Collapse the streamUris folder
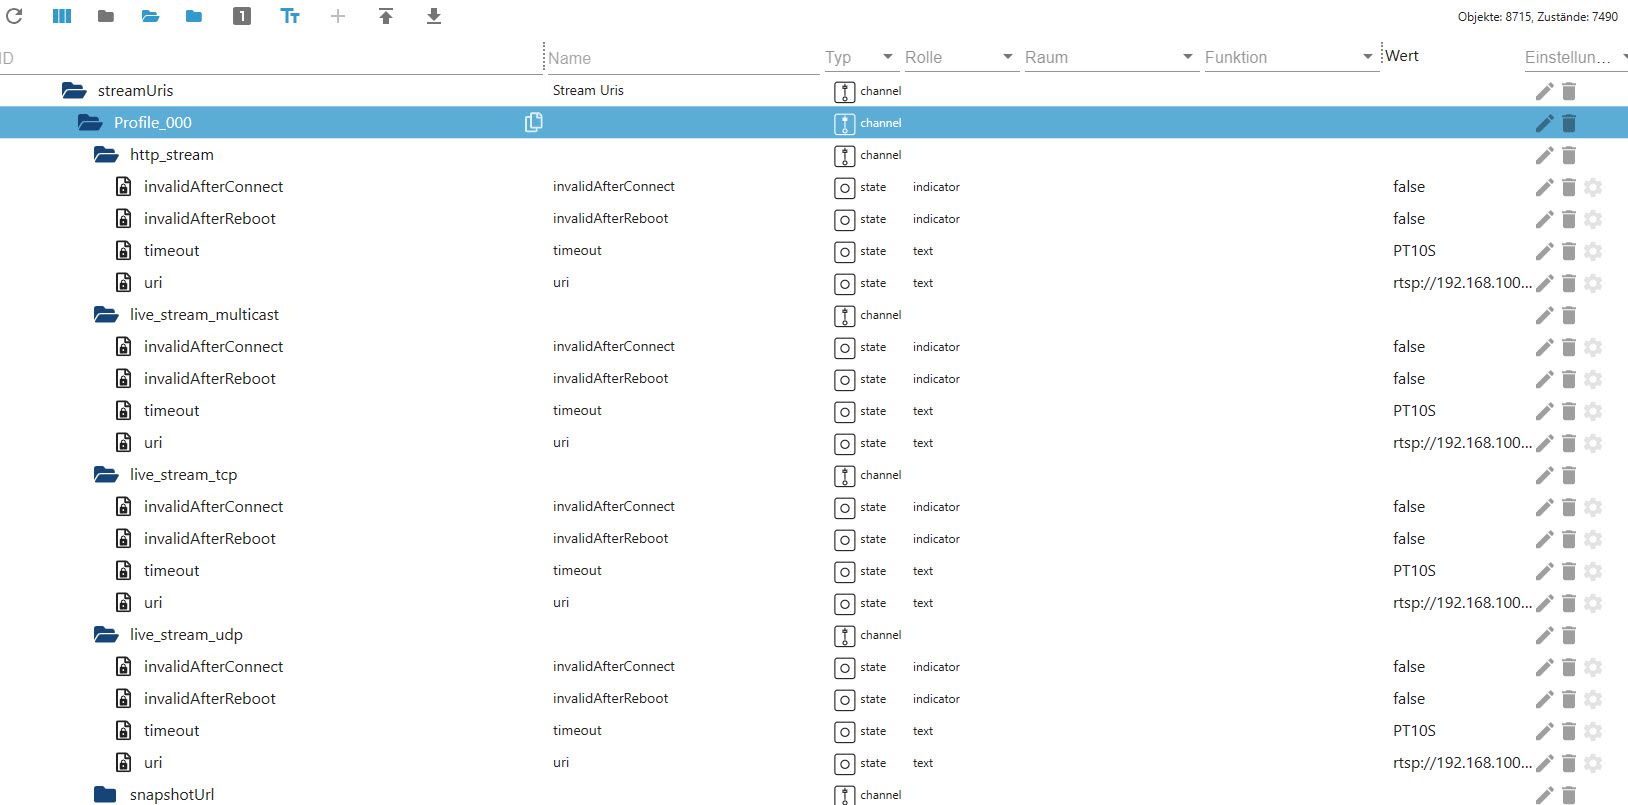The height and width of the screenshot is (805, 1628). (74, 90)
